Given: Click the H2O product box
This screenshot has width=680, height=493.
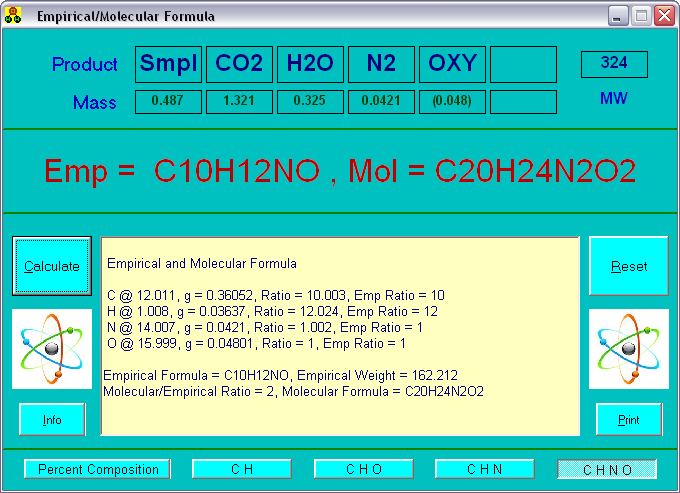Looking at the screenshot, I should pyautogui.click(x=311, y=64).
